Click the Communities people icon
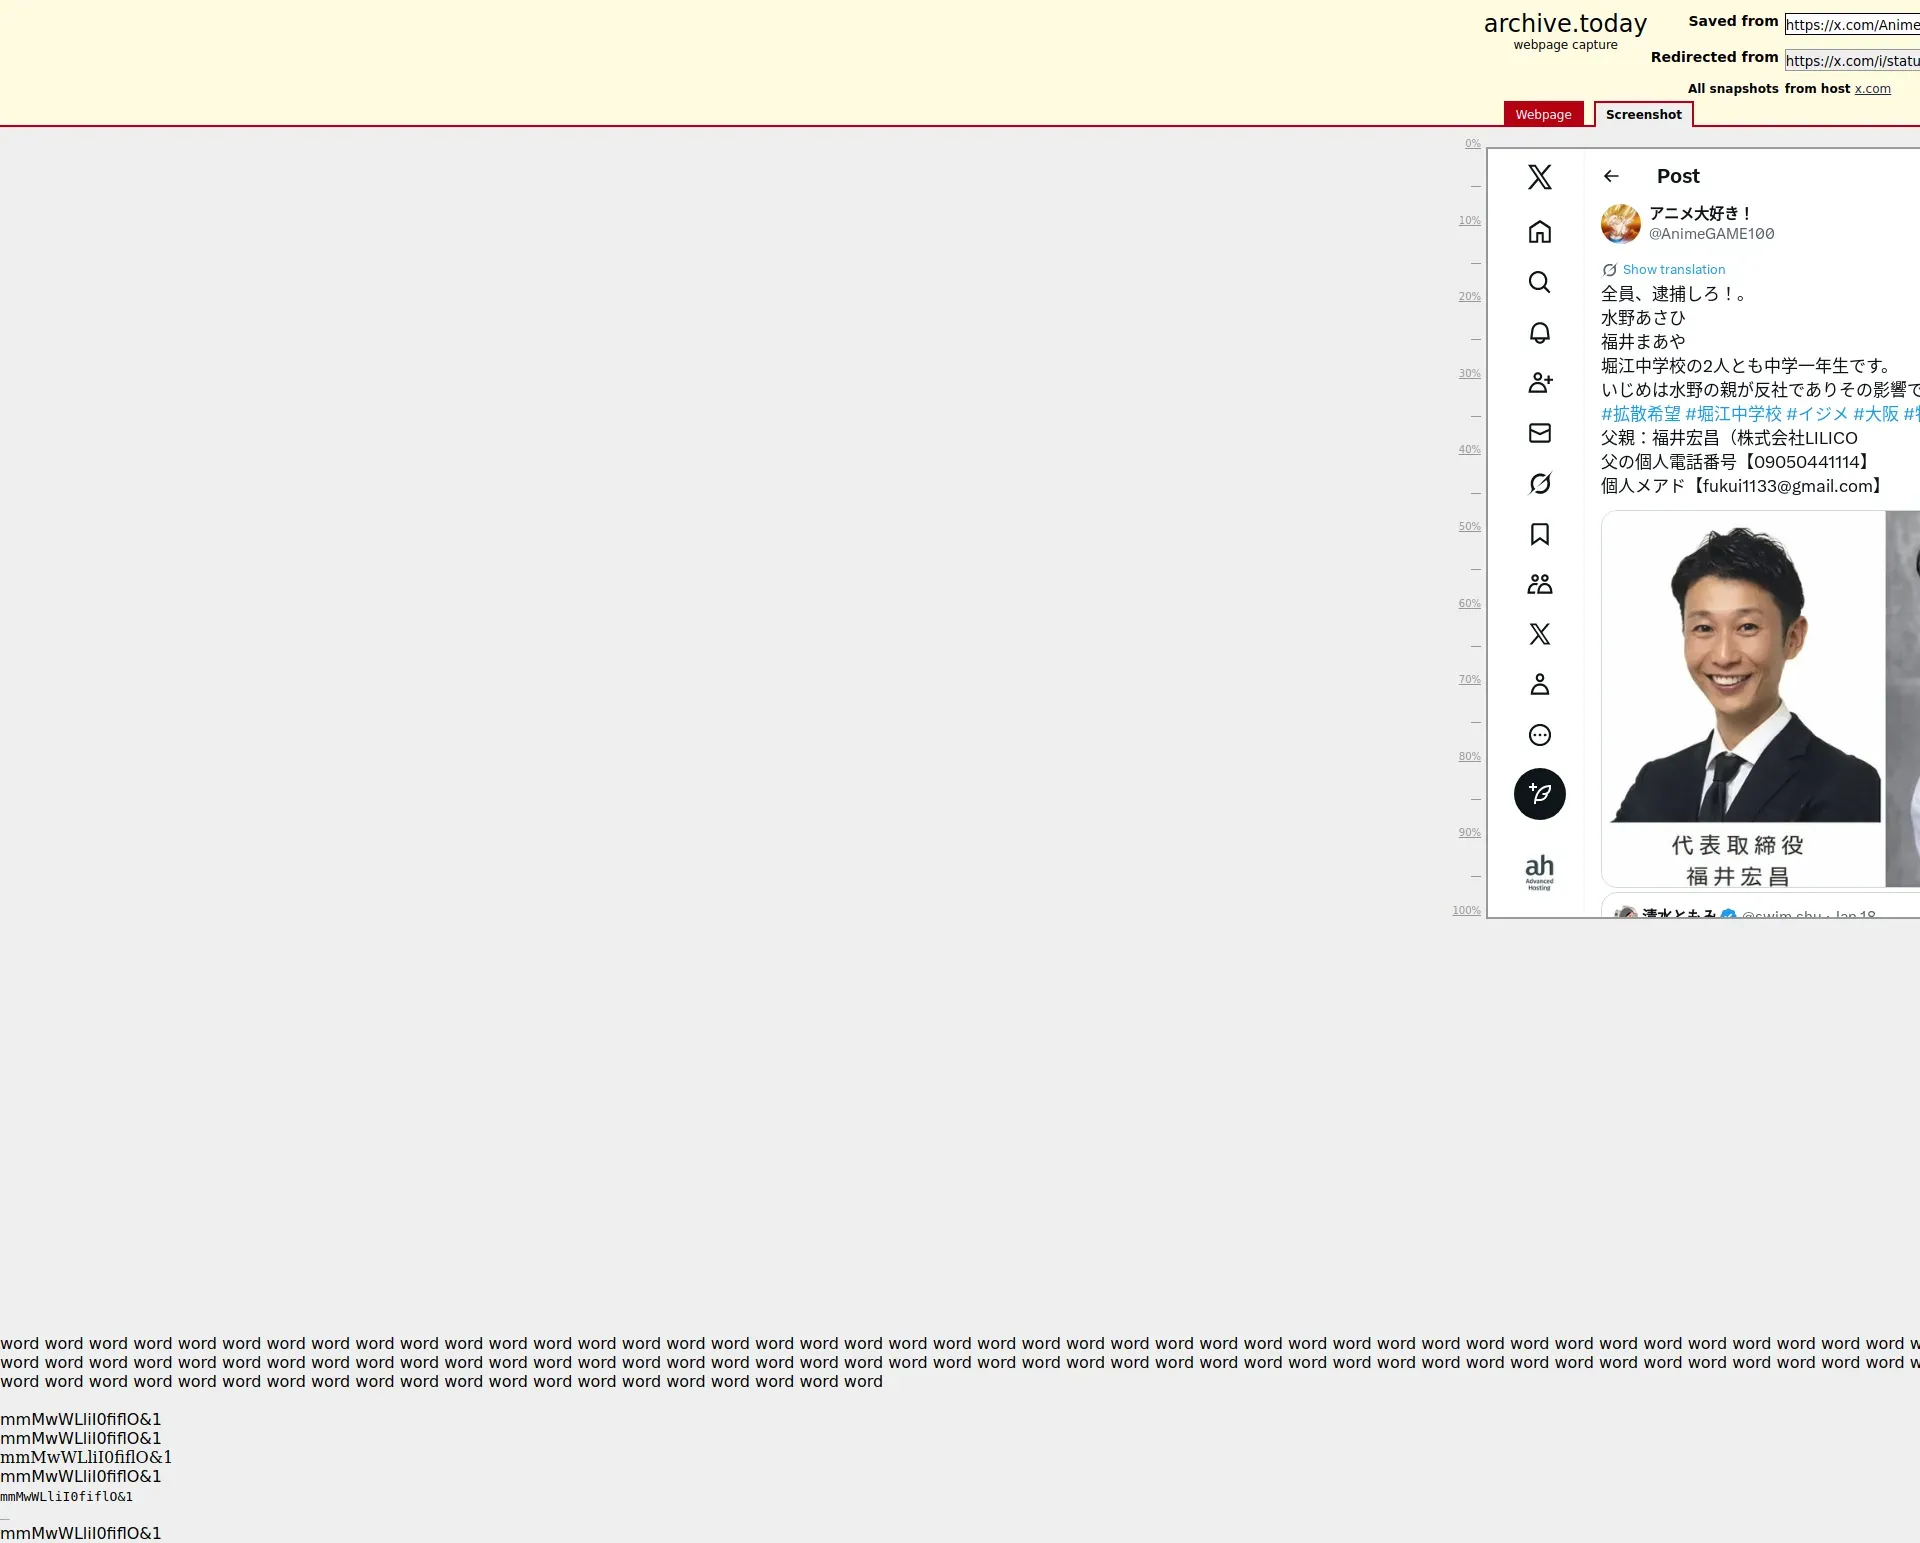Image resolution: width=1920 pixels, height=1543 pixels. coord(1539,584)
